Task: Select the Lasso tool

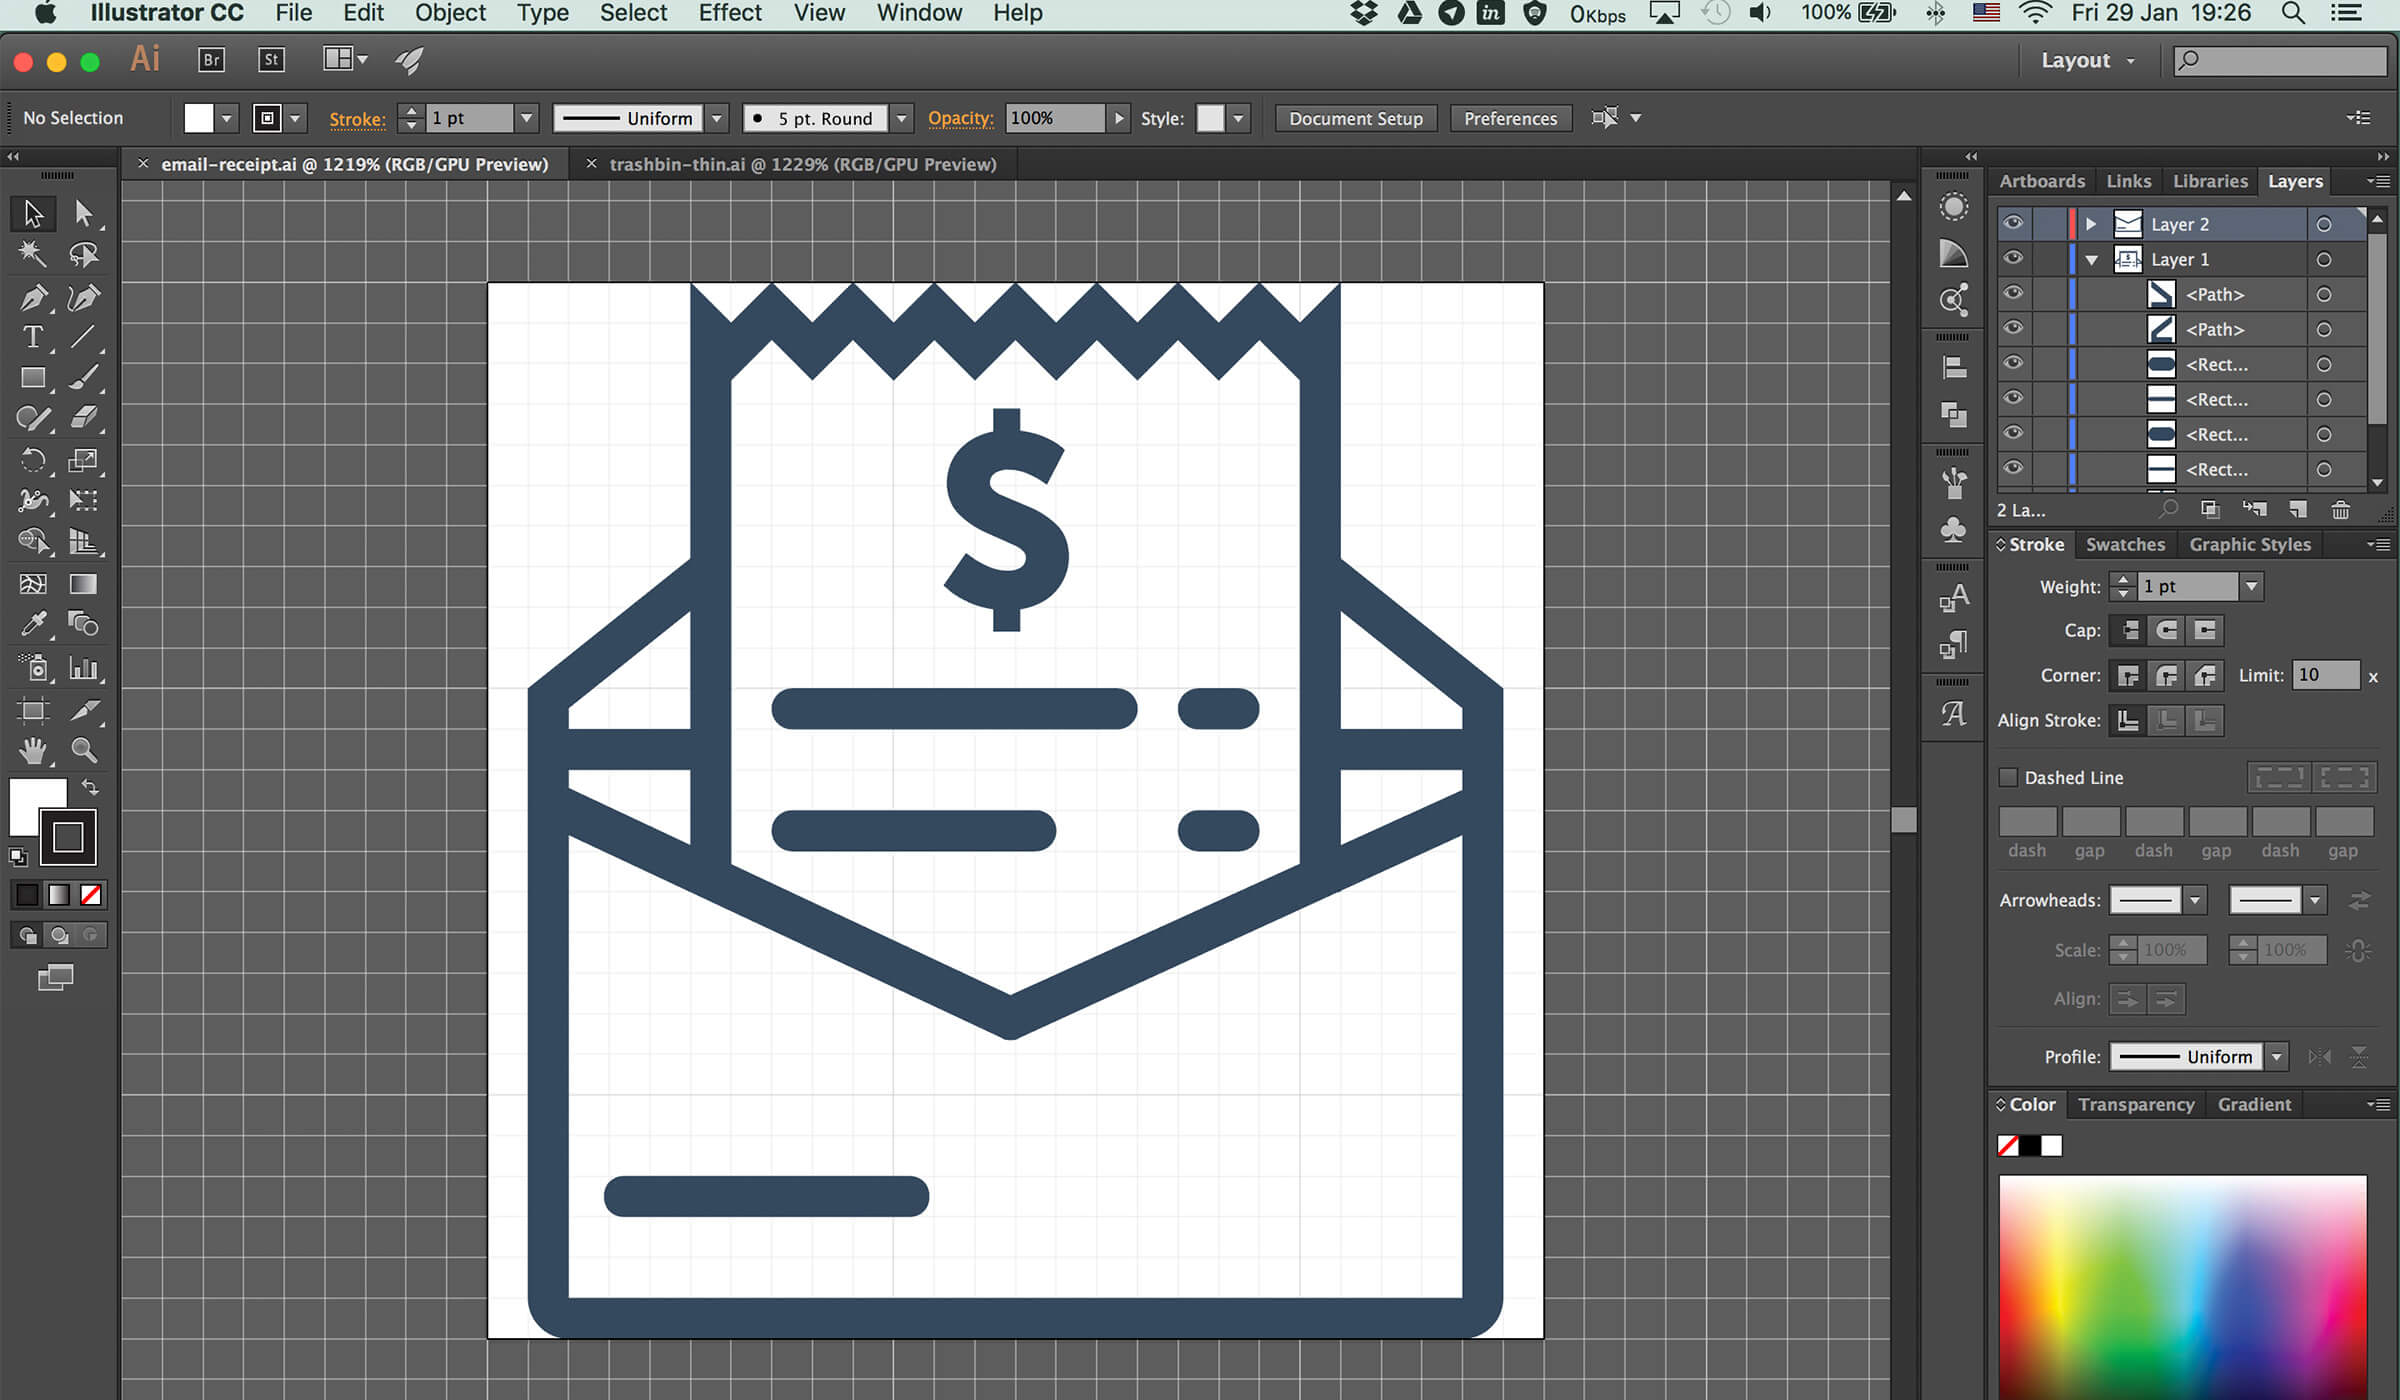Action: (x=83, y=254)
